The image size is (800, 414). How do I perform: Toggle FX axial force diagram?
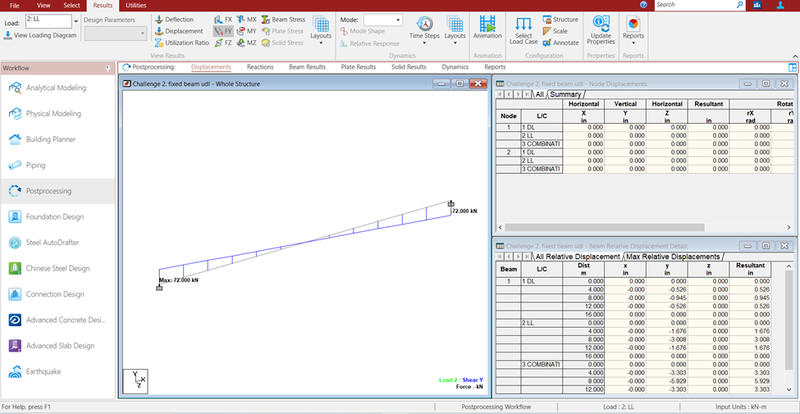click(223, 19)
